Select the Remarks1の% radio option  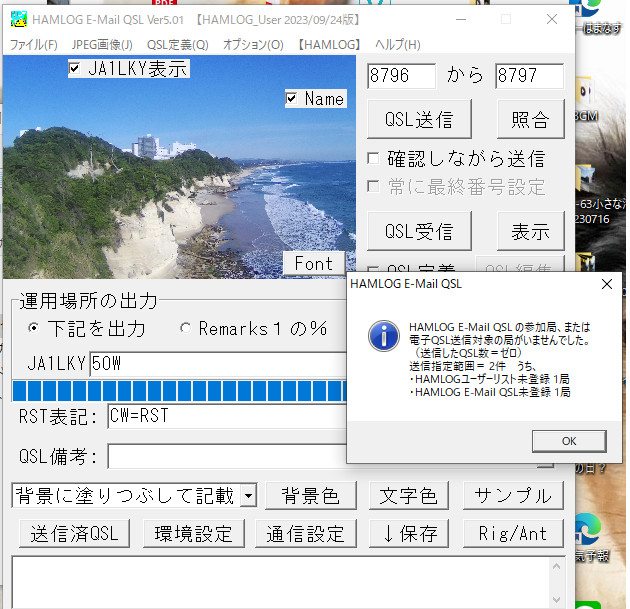point(185,329)
